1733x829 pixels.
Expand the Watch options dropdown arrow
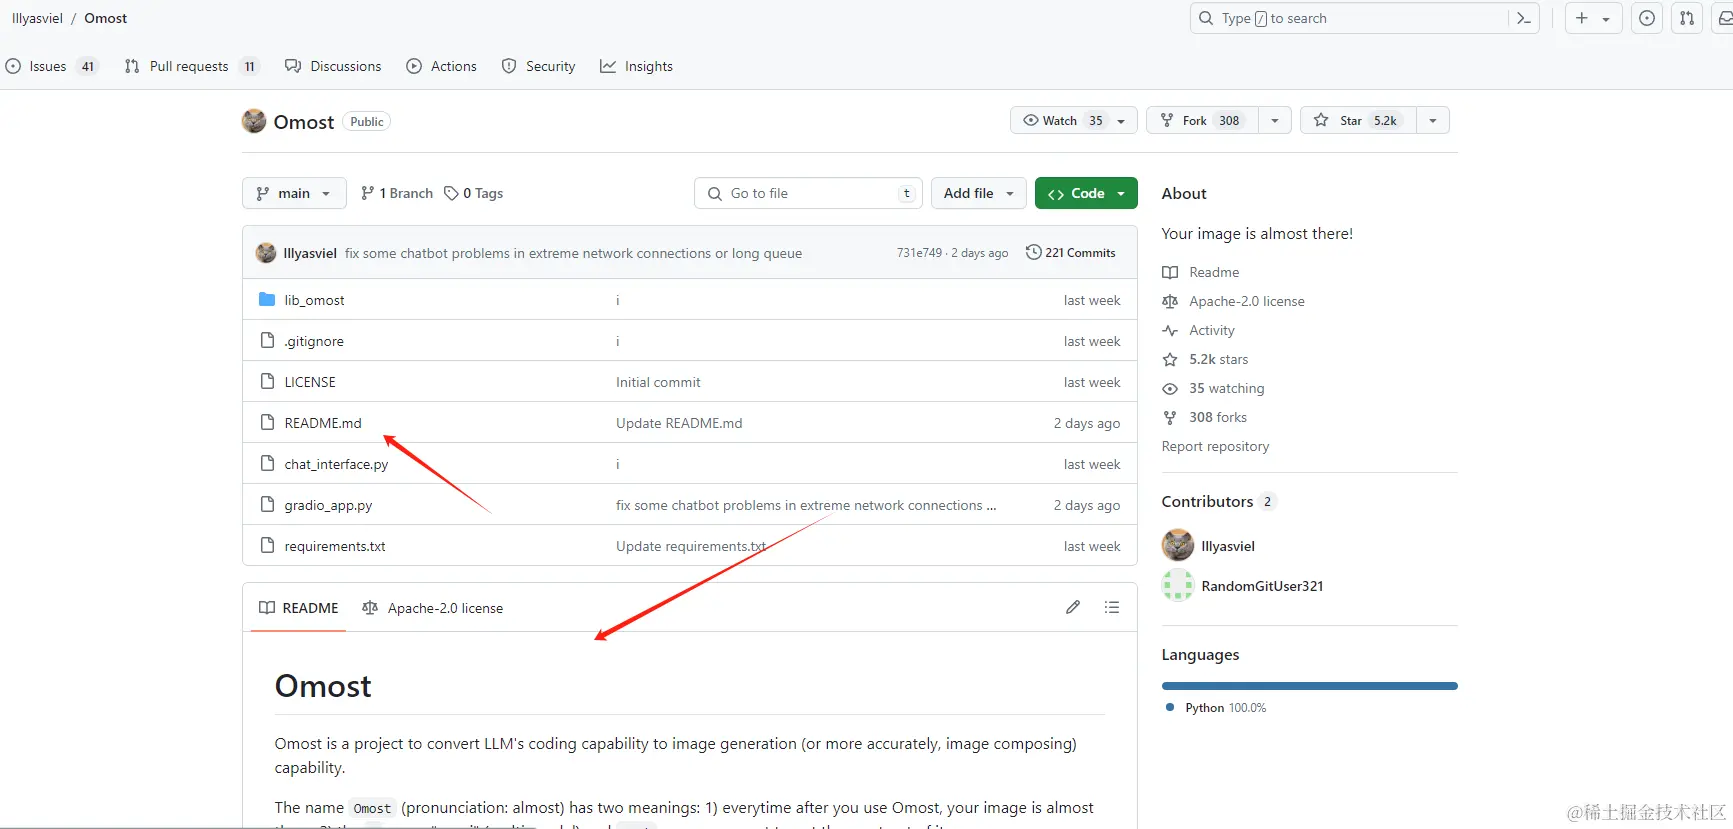pyautogui.click(x=1121, y=121)
